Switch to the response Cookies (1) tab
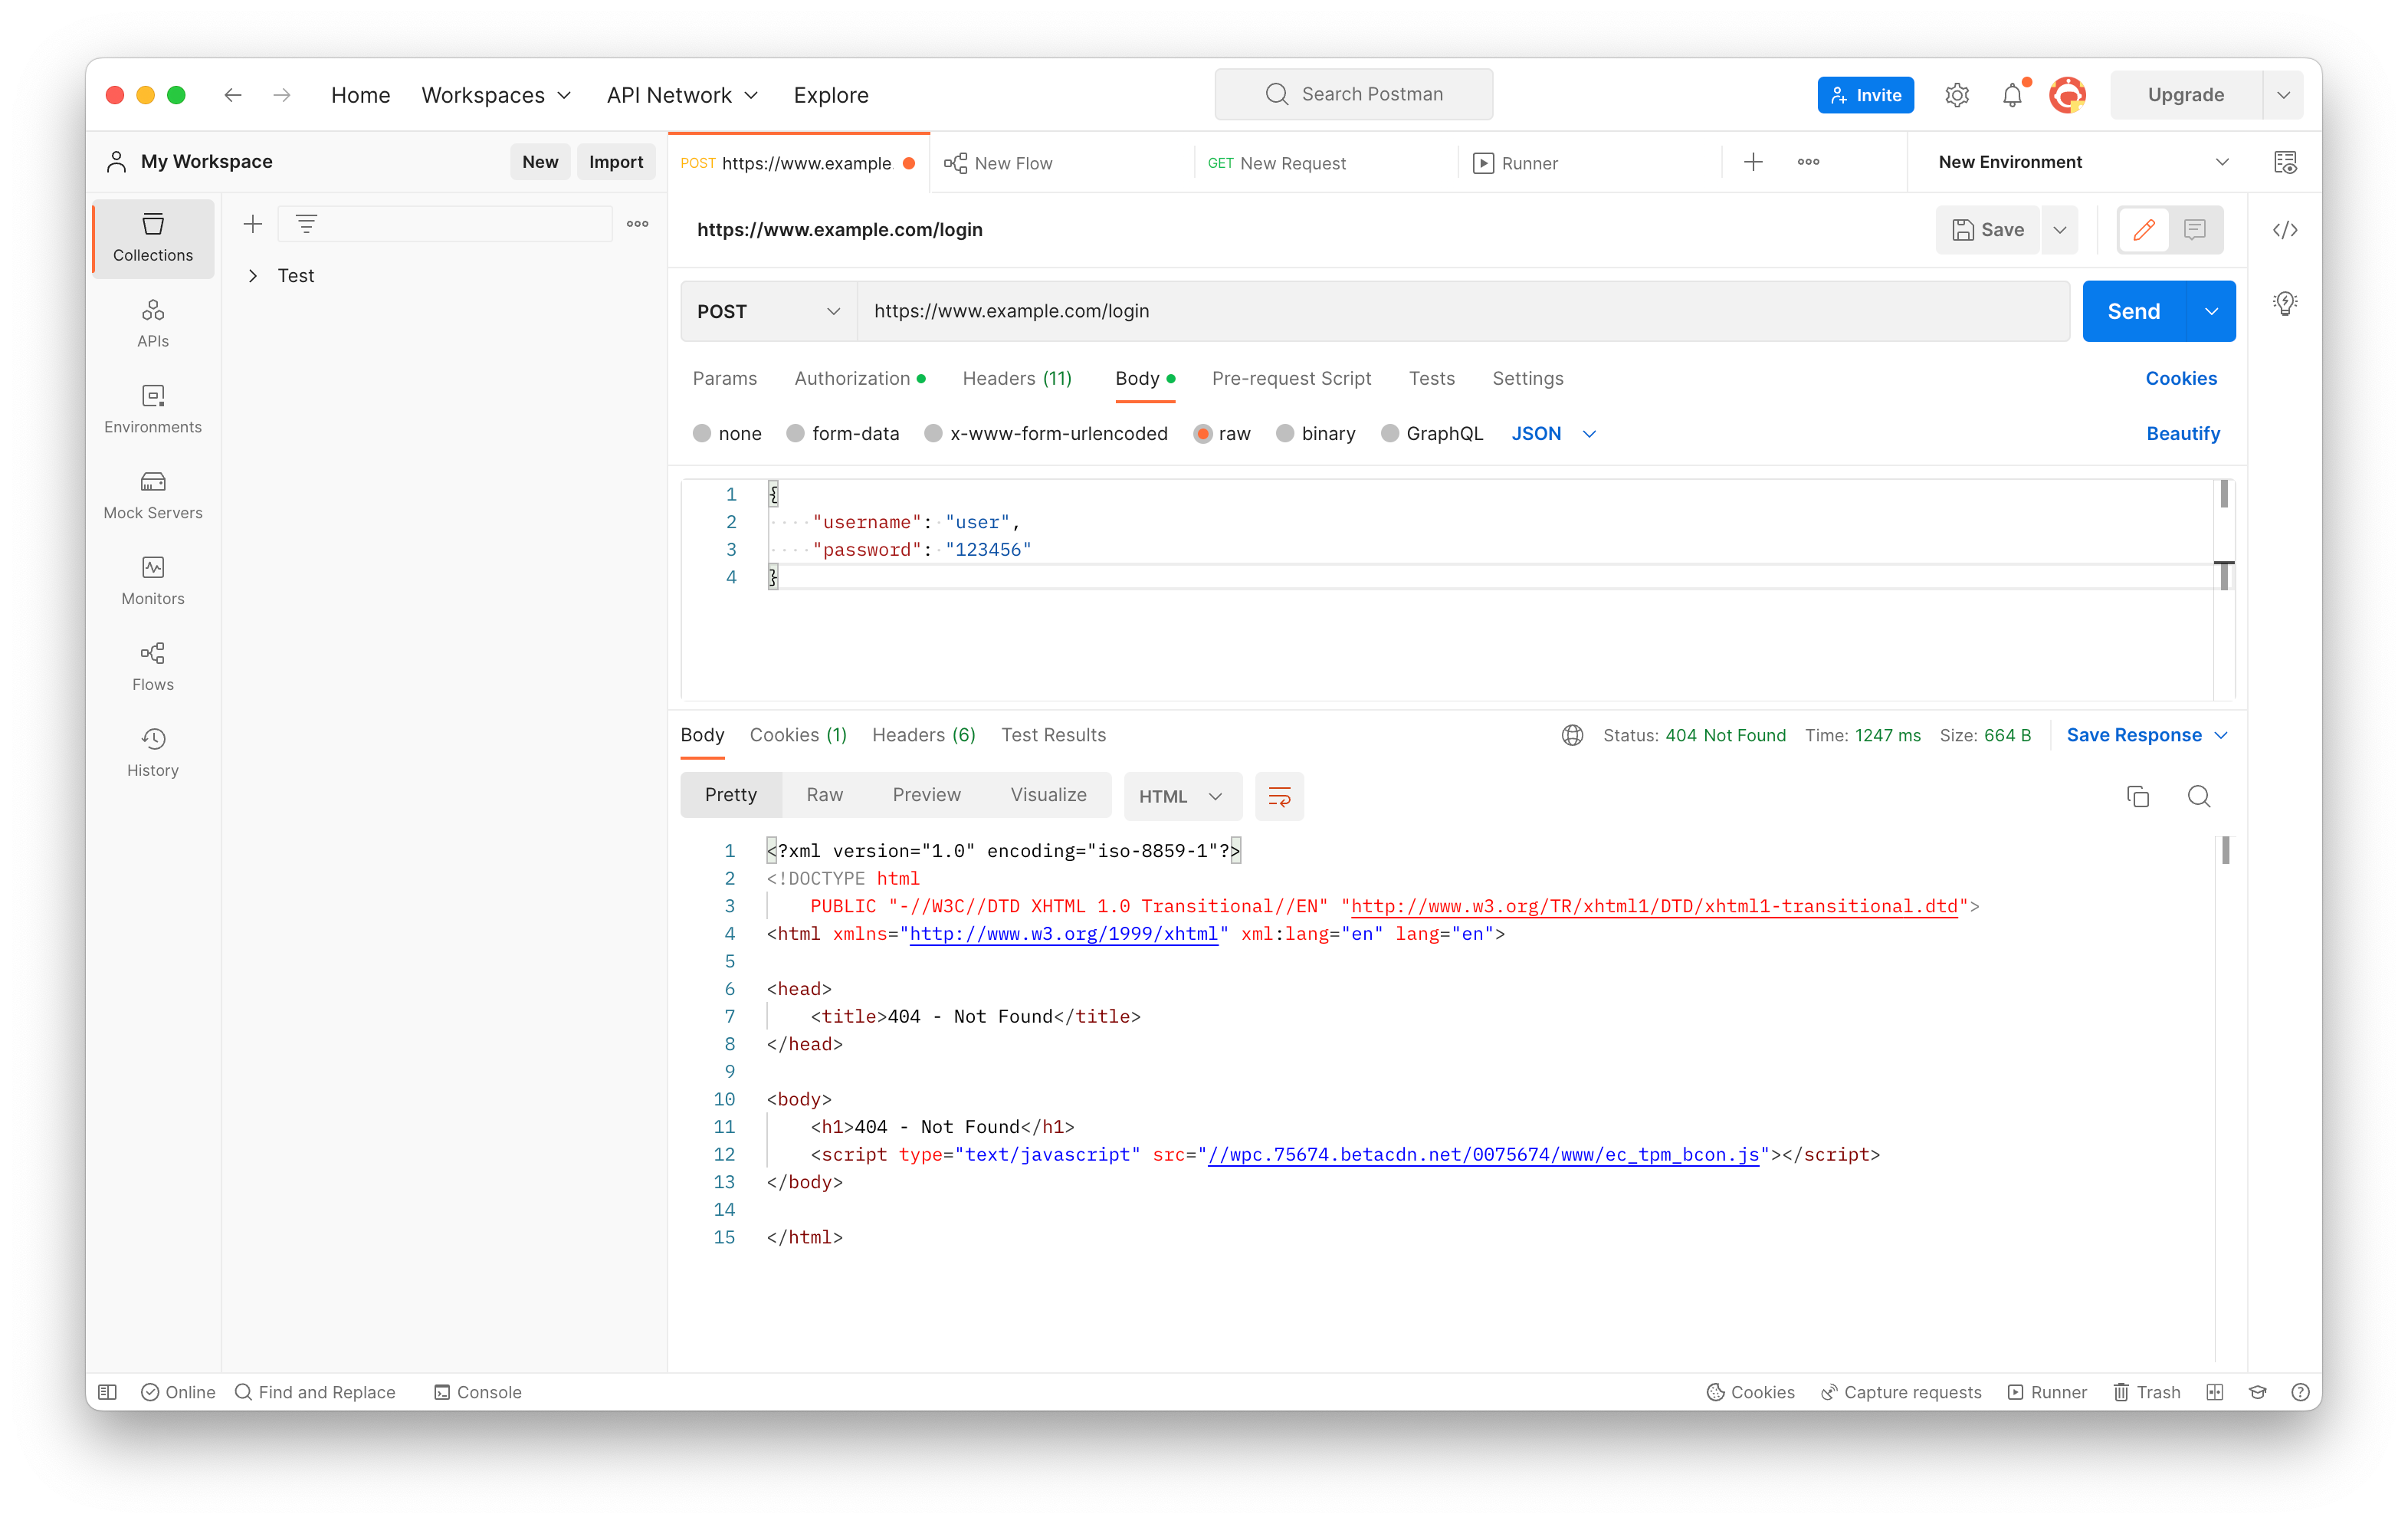This screenshot has height=1524, width=2408. tap(798, 735)
